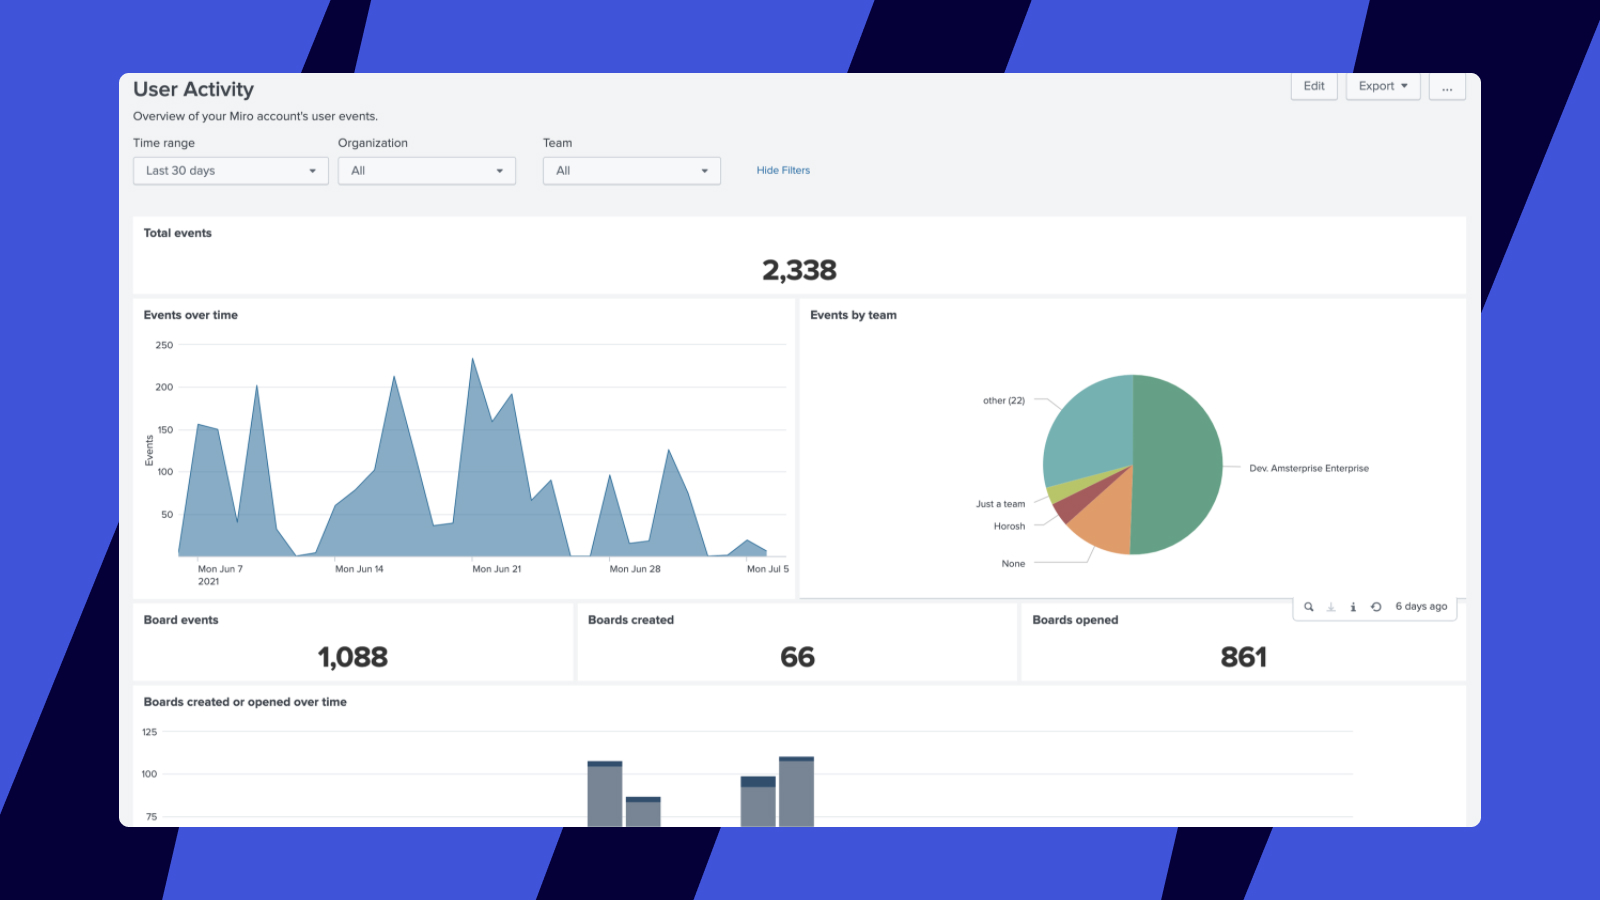Click the highest peak in Events over time

coord(473,360)
